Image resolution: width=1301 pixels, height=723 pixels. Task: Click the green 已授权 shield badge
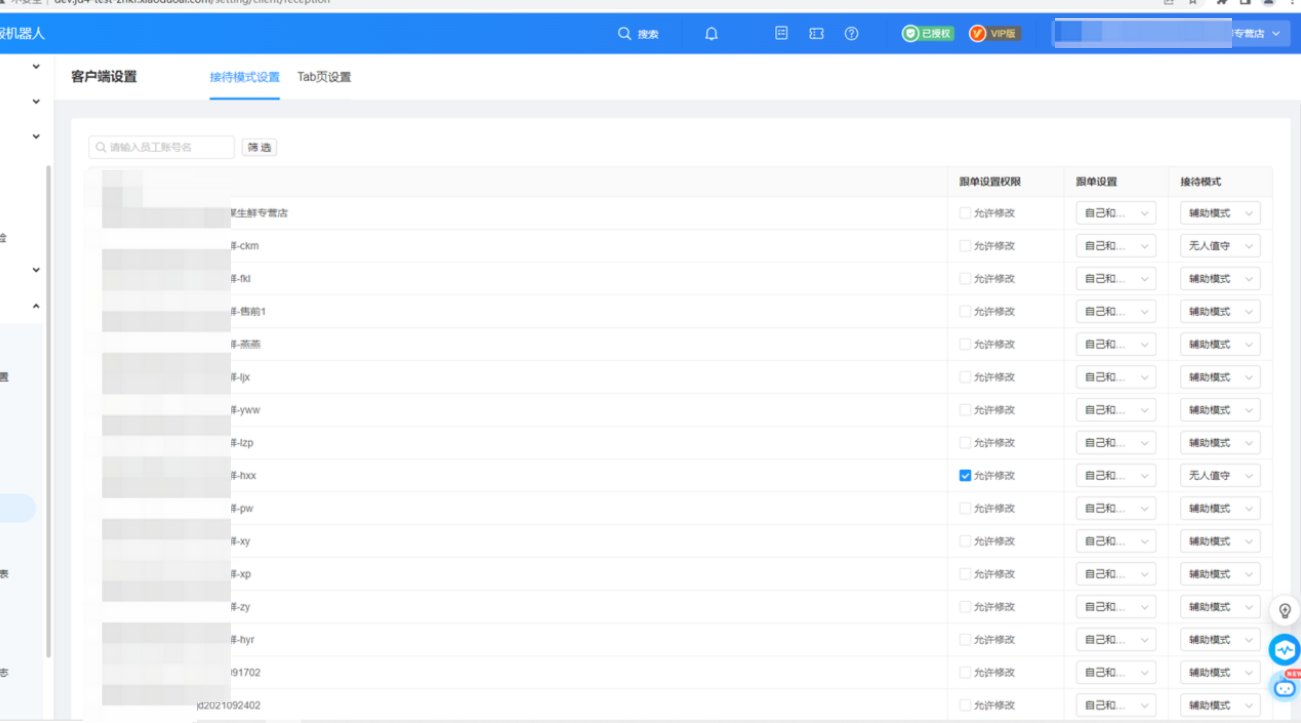928,33
